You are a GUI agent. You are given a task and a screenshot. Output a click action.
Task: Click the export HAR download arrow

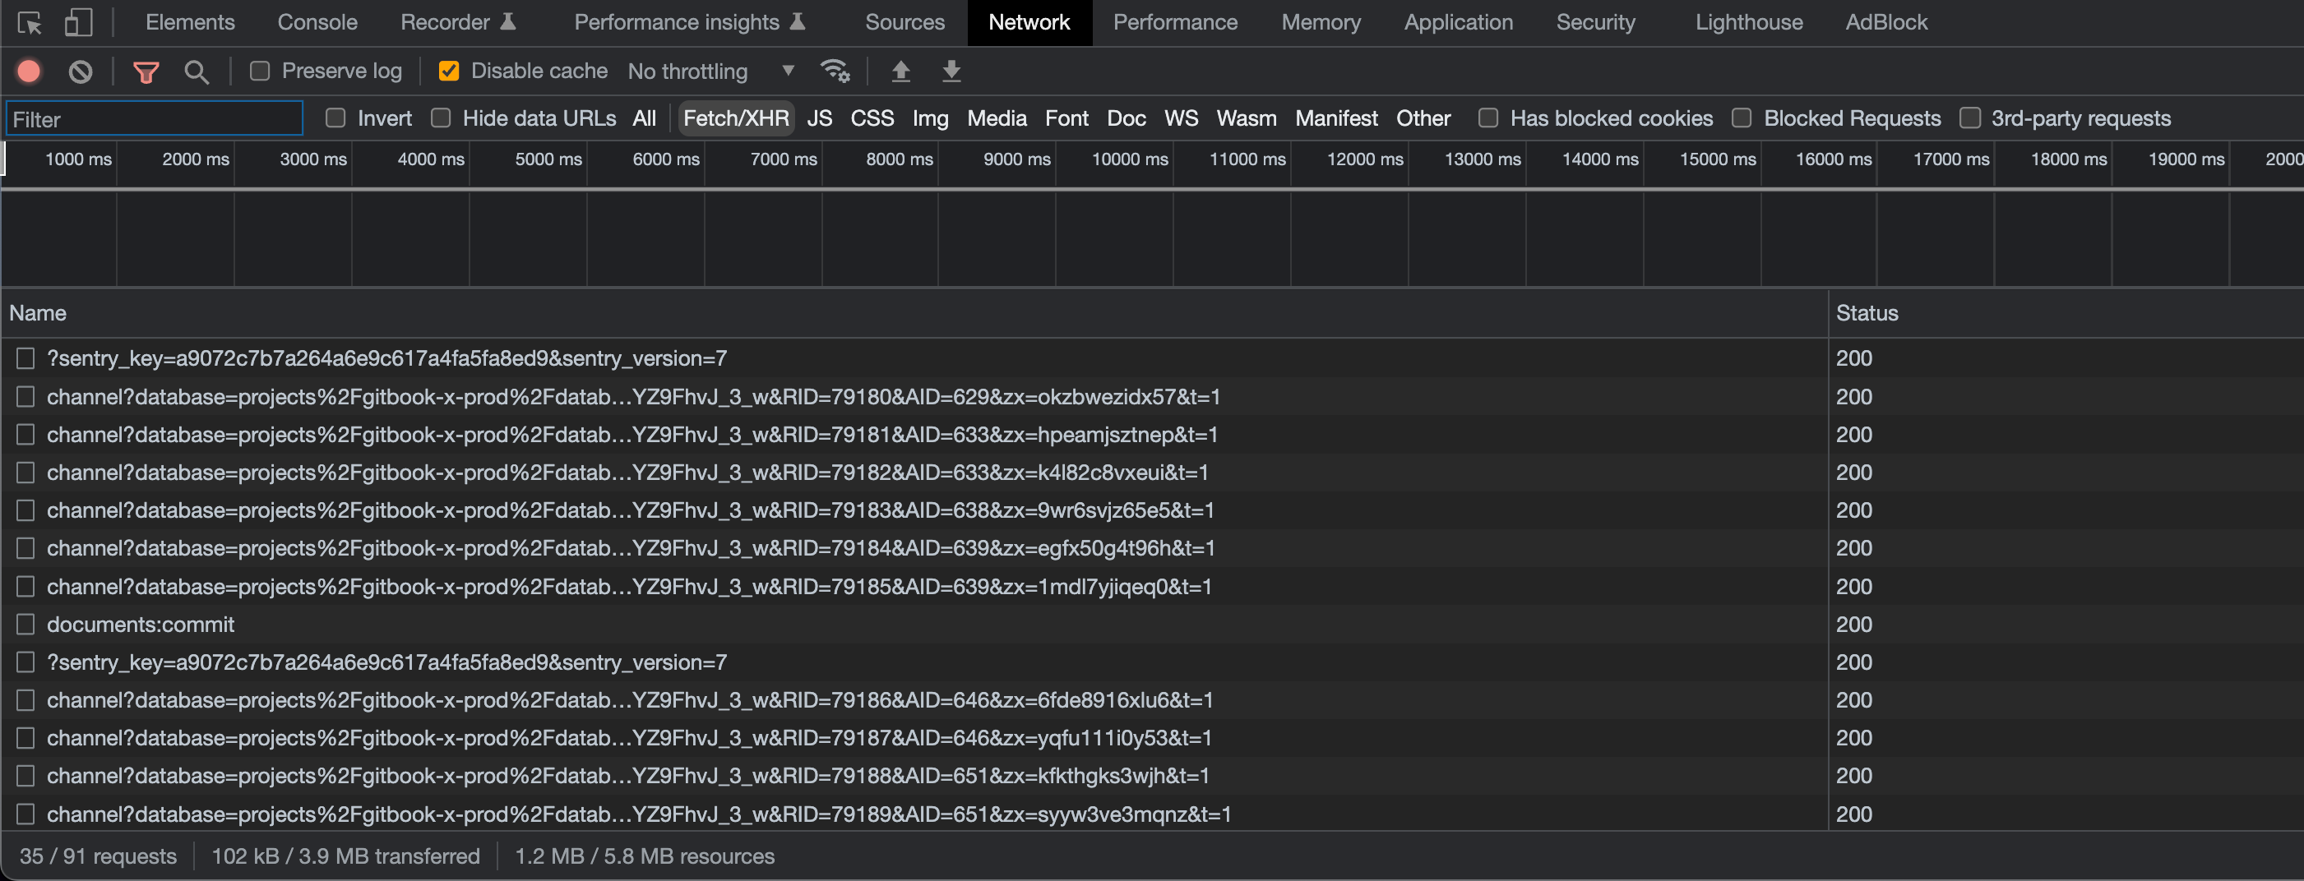pyautogui.click(x=951, y=71)
